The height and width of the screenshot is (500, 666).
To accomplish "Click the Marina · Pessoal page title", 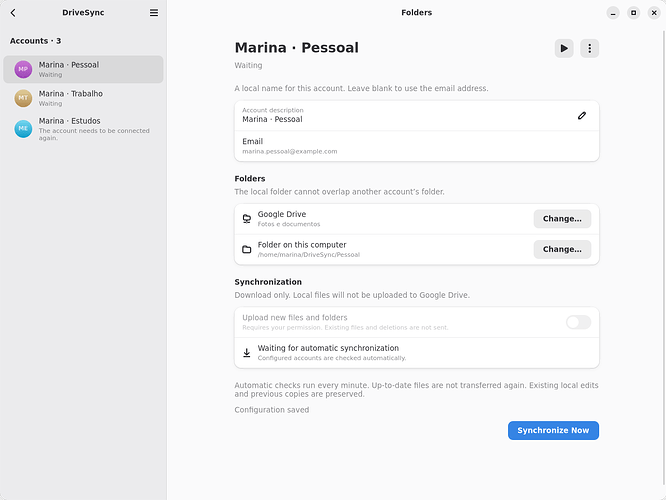I will pyautogui.click(x=296, y=48).
